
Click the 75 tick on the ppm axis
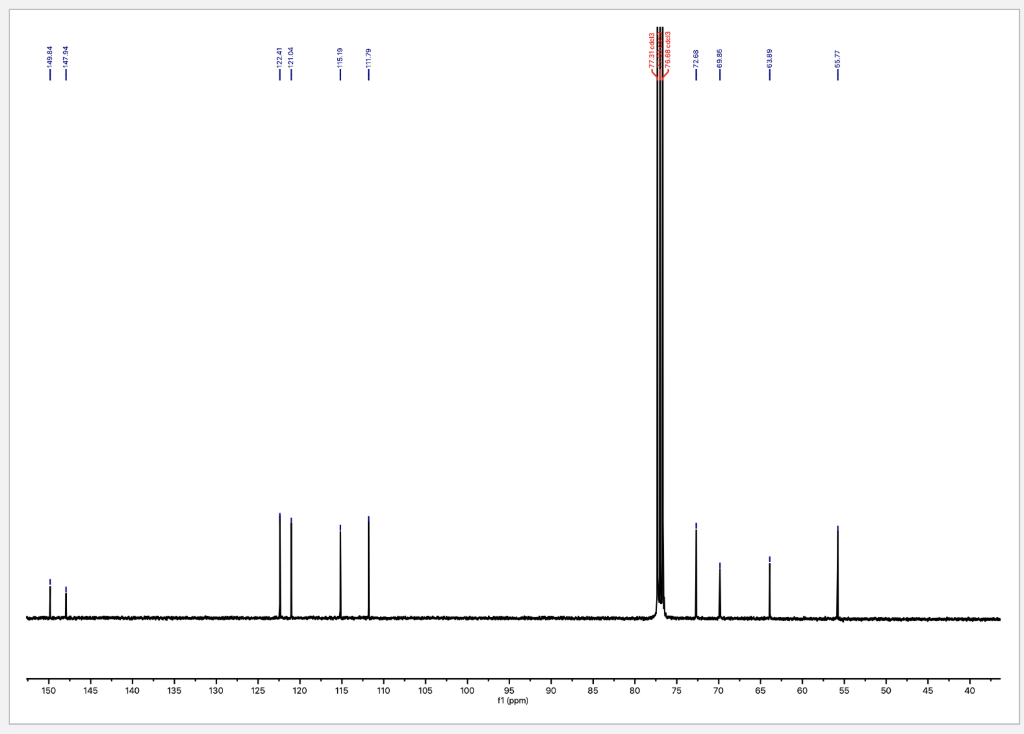677,690
